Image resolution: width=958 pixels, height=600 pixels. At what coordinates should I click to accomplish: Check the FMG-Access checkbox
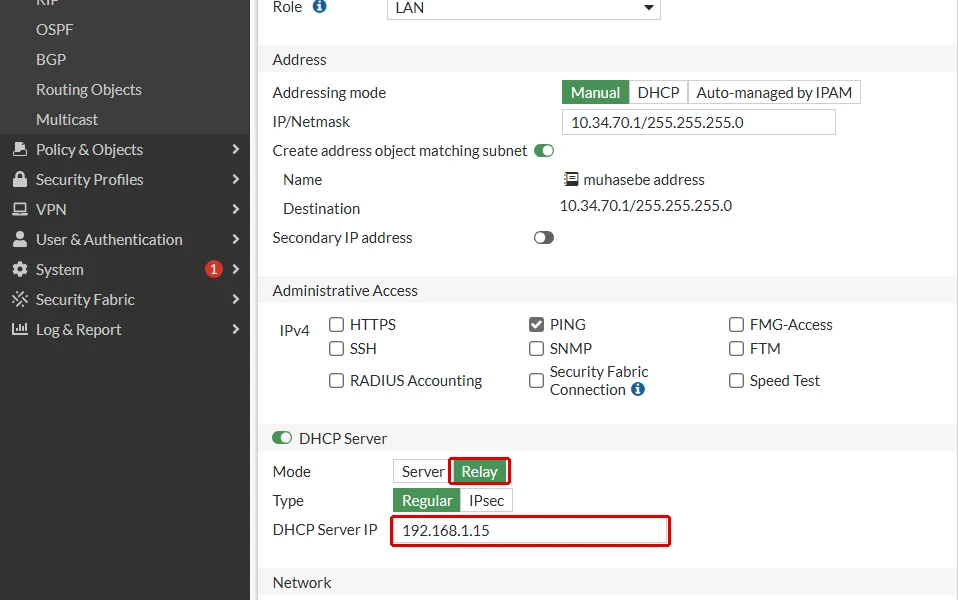(x=737, y=324)
